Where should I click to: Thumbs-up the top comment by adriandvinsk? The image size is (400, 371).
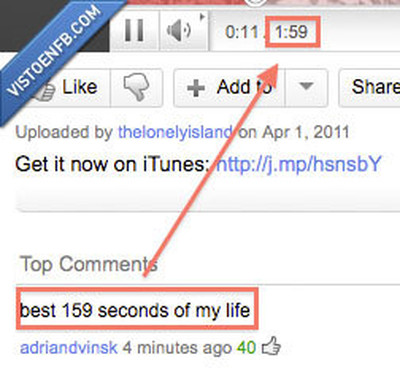271,346
